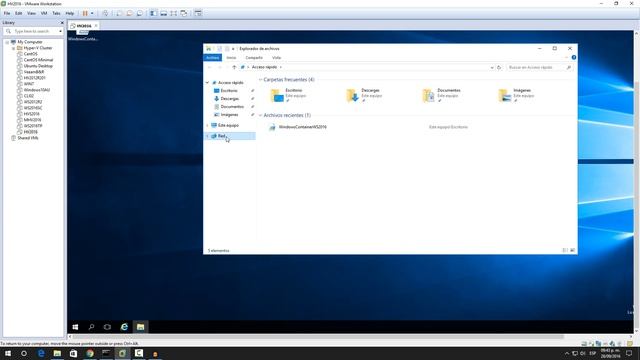
Task: Open the VMware Tabs menu
Action: [56, 13]
